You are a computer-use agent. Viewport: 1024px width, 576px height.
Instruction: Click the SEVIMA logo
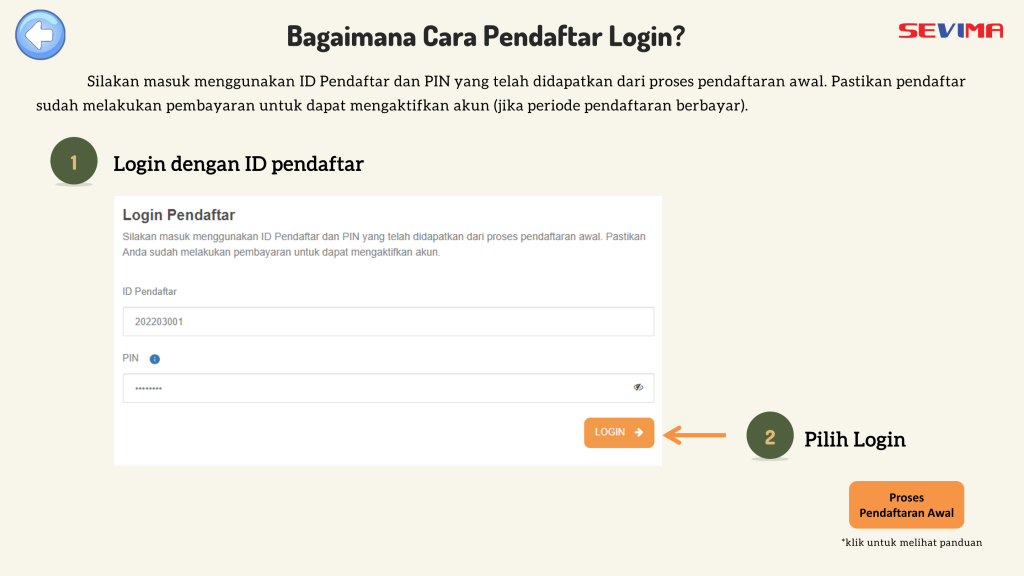950,30
